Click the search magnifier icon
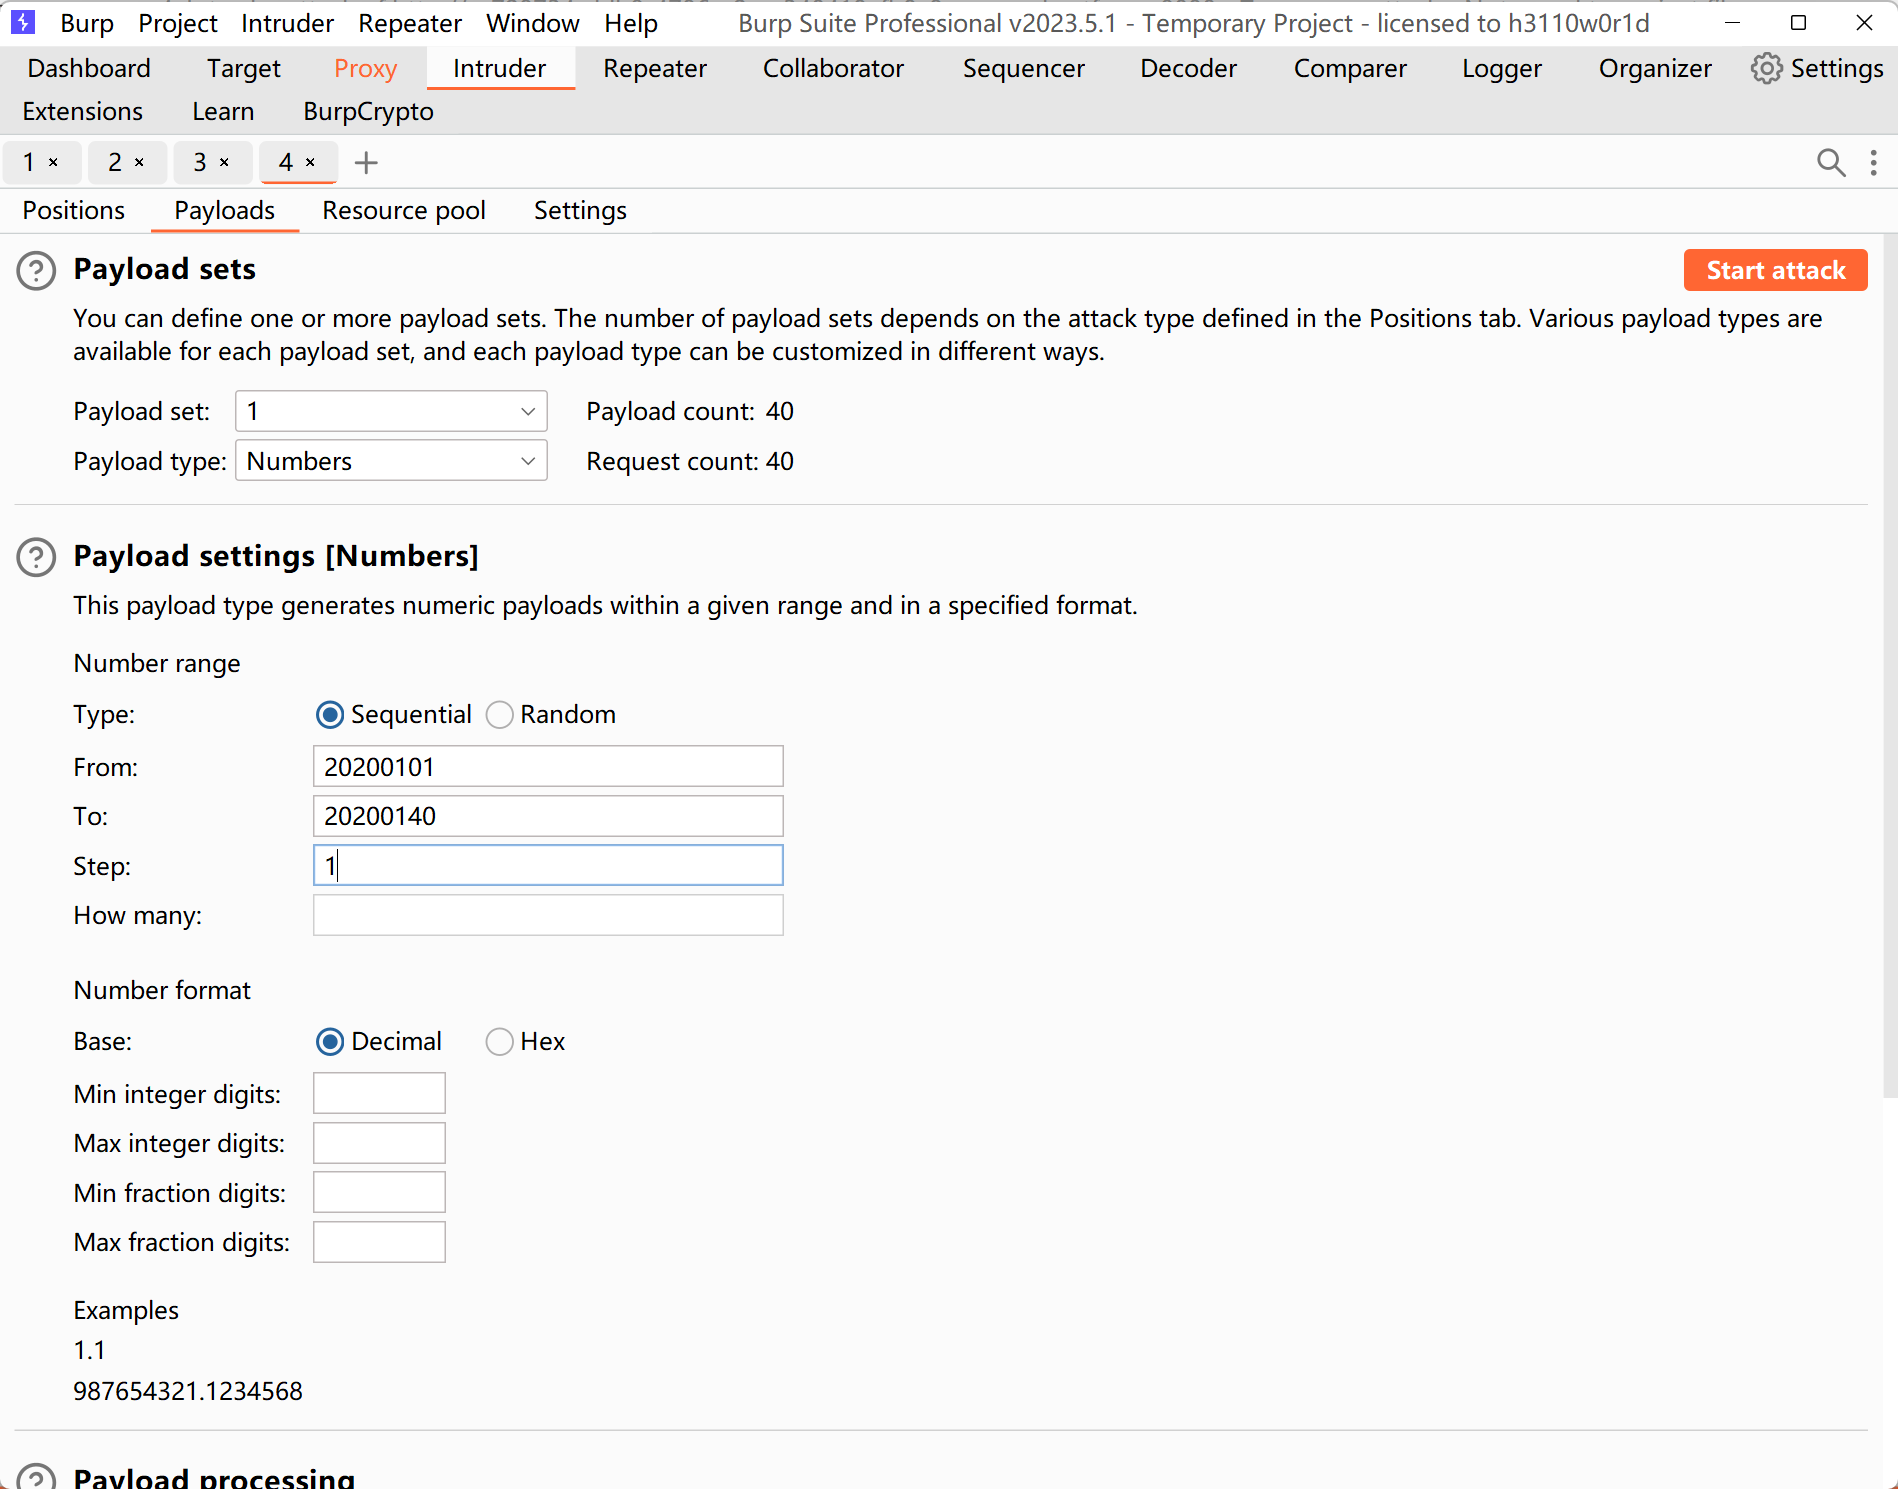Screen dimensions: 1898x1489 pos(1831,162)
